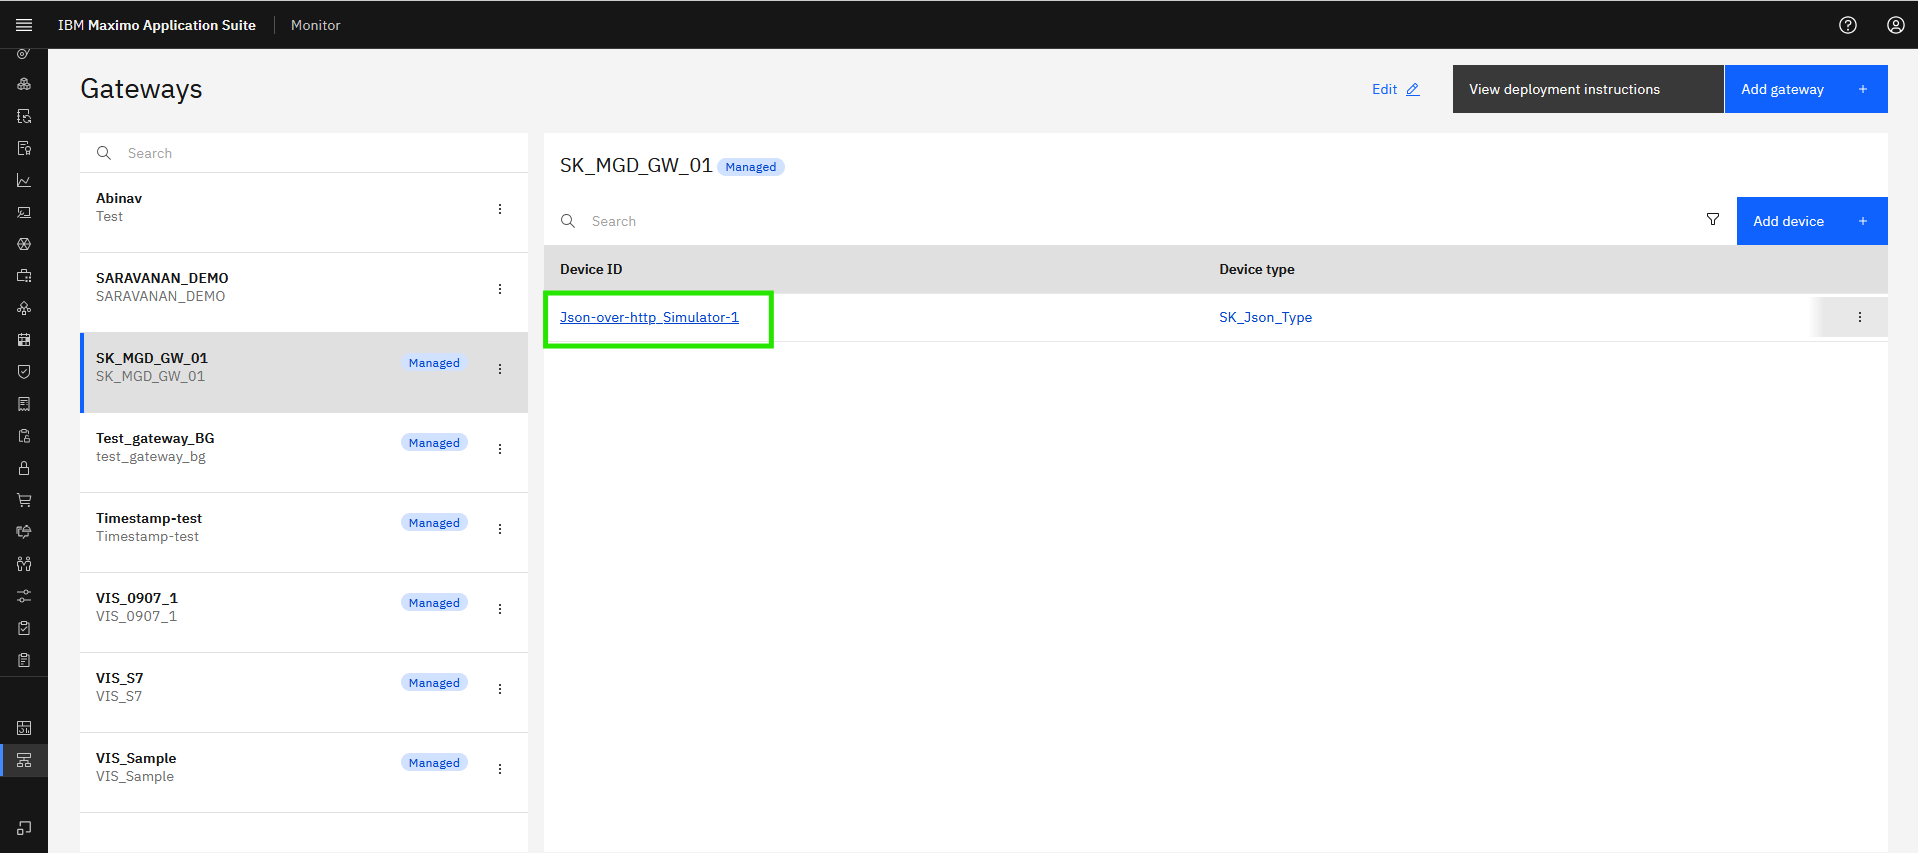Image resolution: width=1918 pixels, height=853 pixels.
Task: Click the line chart sidebar icon
Action: click(x=24, y=180)
